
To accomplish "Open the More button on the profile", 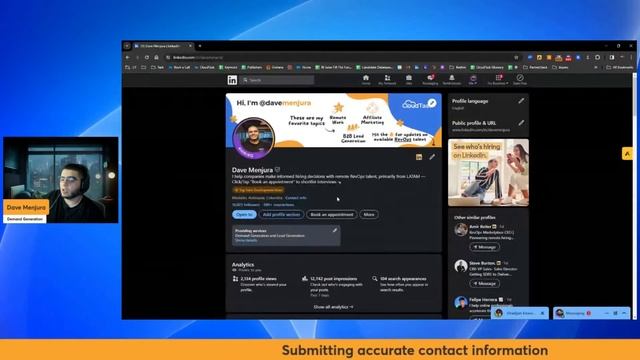I will 369,215.
